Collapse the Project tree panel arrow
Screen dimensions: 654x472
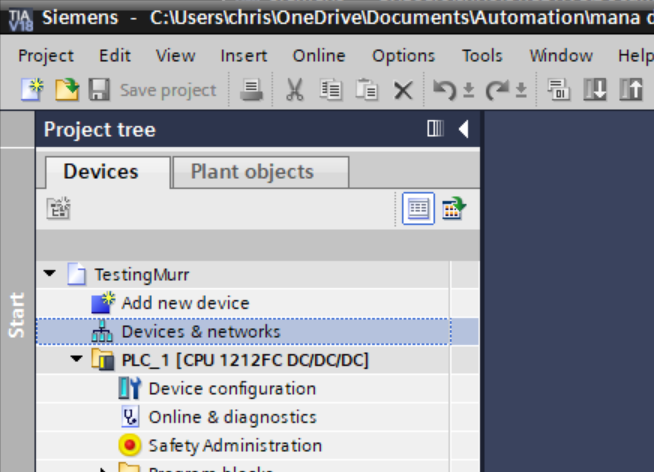[x=464, y=129]
